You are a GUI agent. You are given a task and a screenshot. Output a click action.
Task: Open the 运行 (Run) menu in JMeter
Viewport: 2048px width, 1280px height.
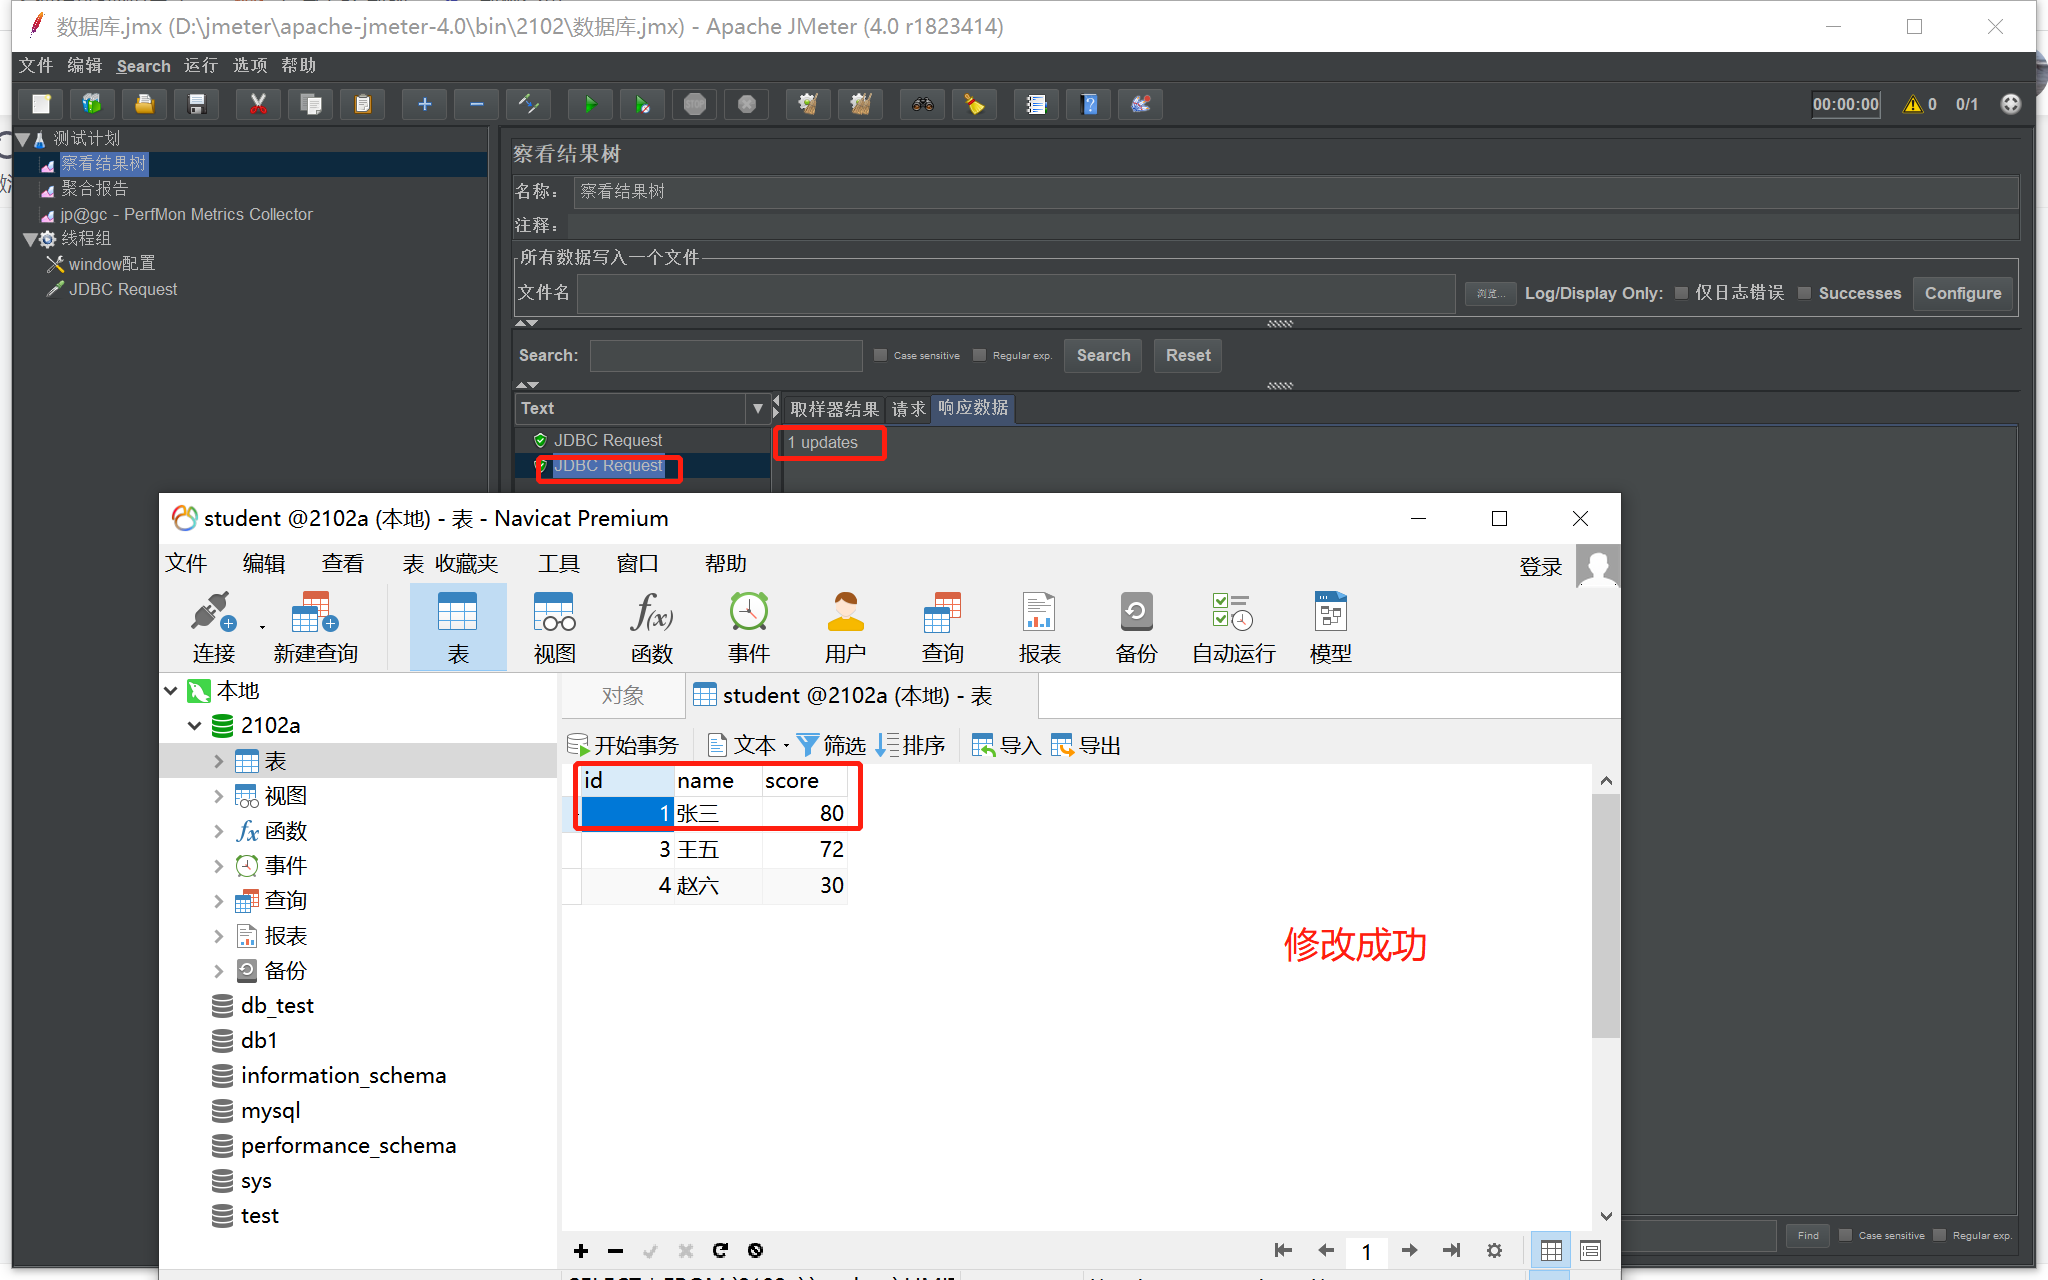[x=200, y=66]
